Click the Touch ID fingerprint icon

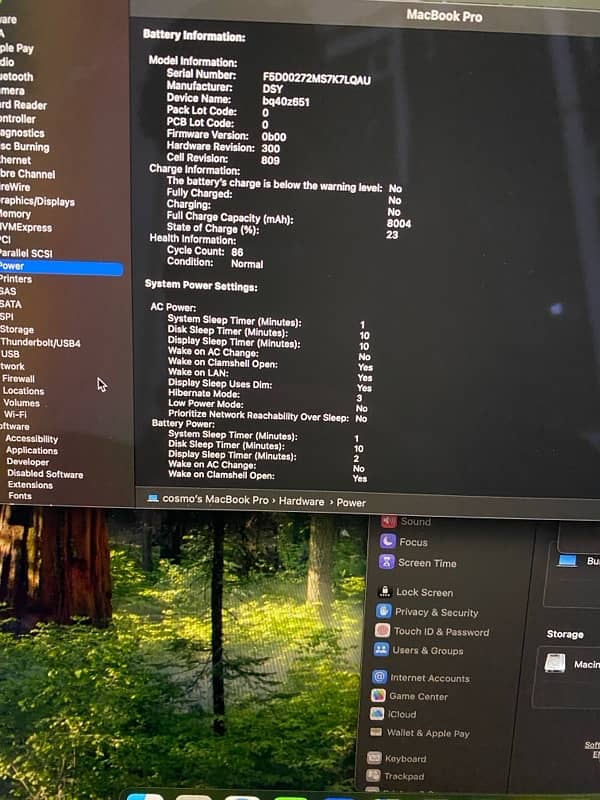[x=383, y=631]
